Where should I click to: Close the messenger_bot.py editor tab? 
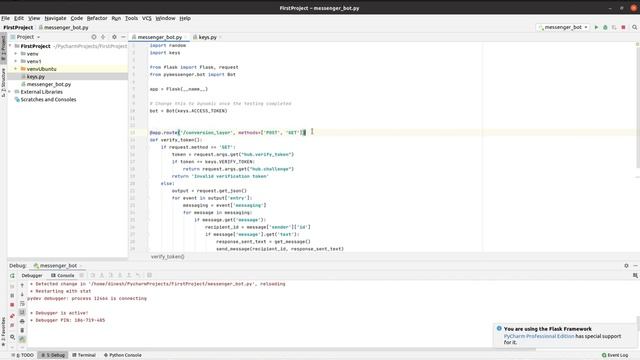pos(186,37)
